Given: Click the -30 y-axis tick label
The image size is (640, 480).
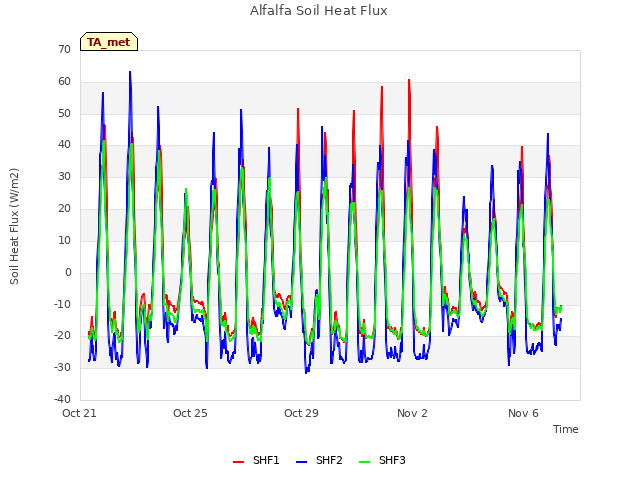Looking at the screenshot, I should click(62, 367).
